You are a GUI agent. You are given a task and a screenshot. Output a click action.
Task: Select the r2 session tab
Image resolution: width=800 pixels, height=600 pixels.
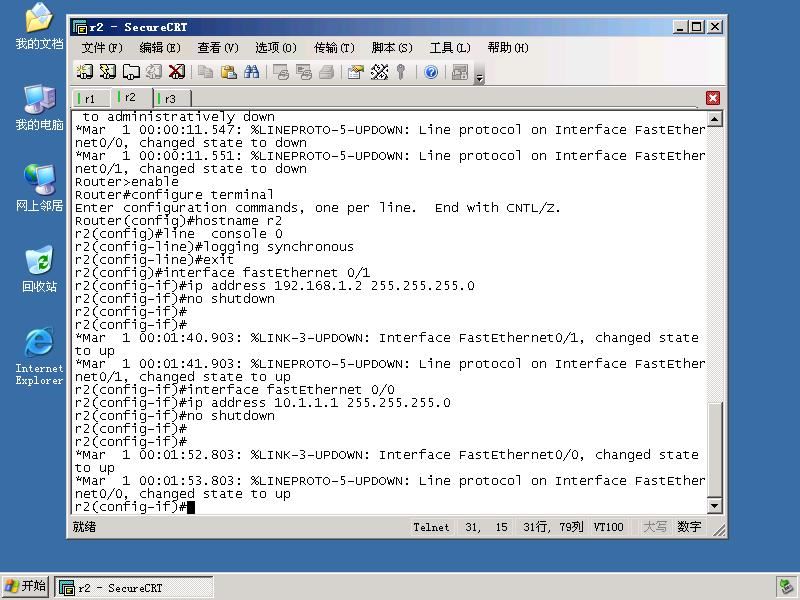click(131, 97)
